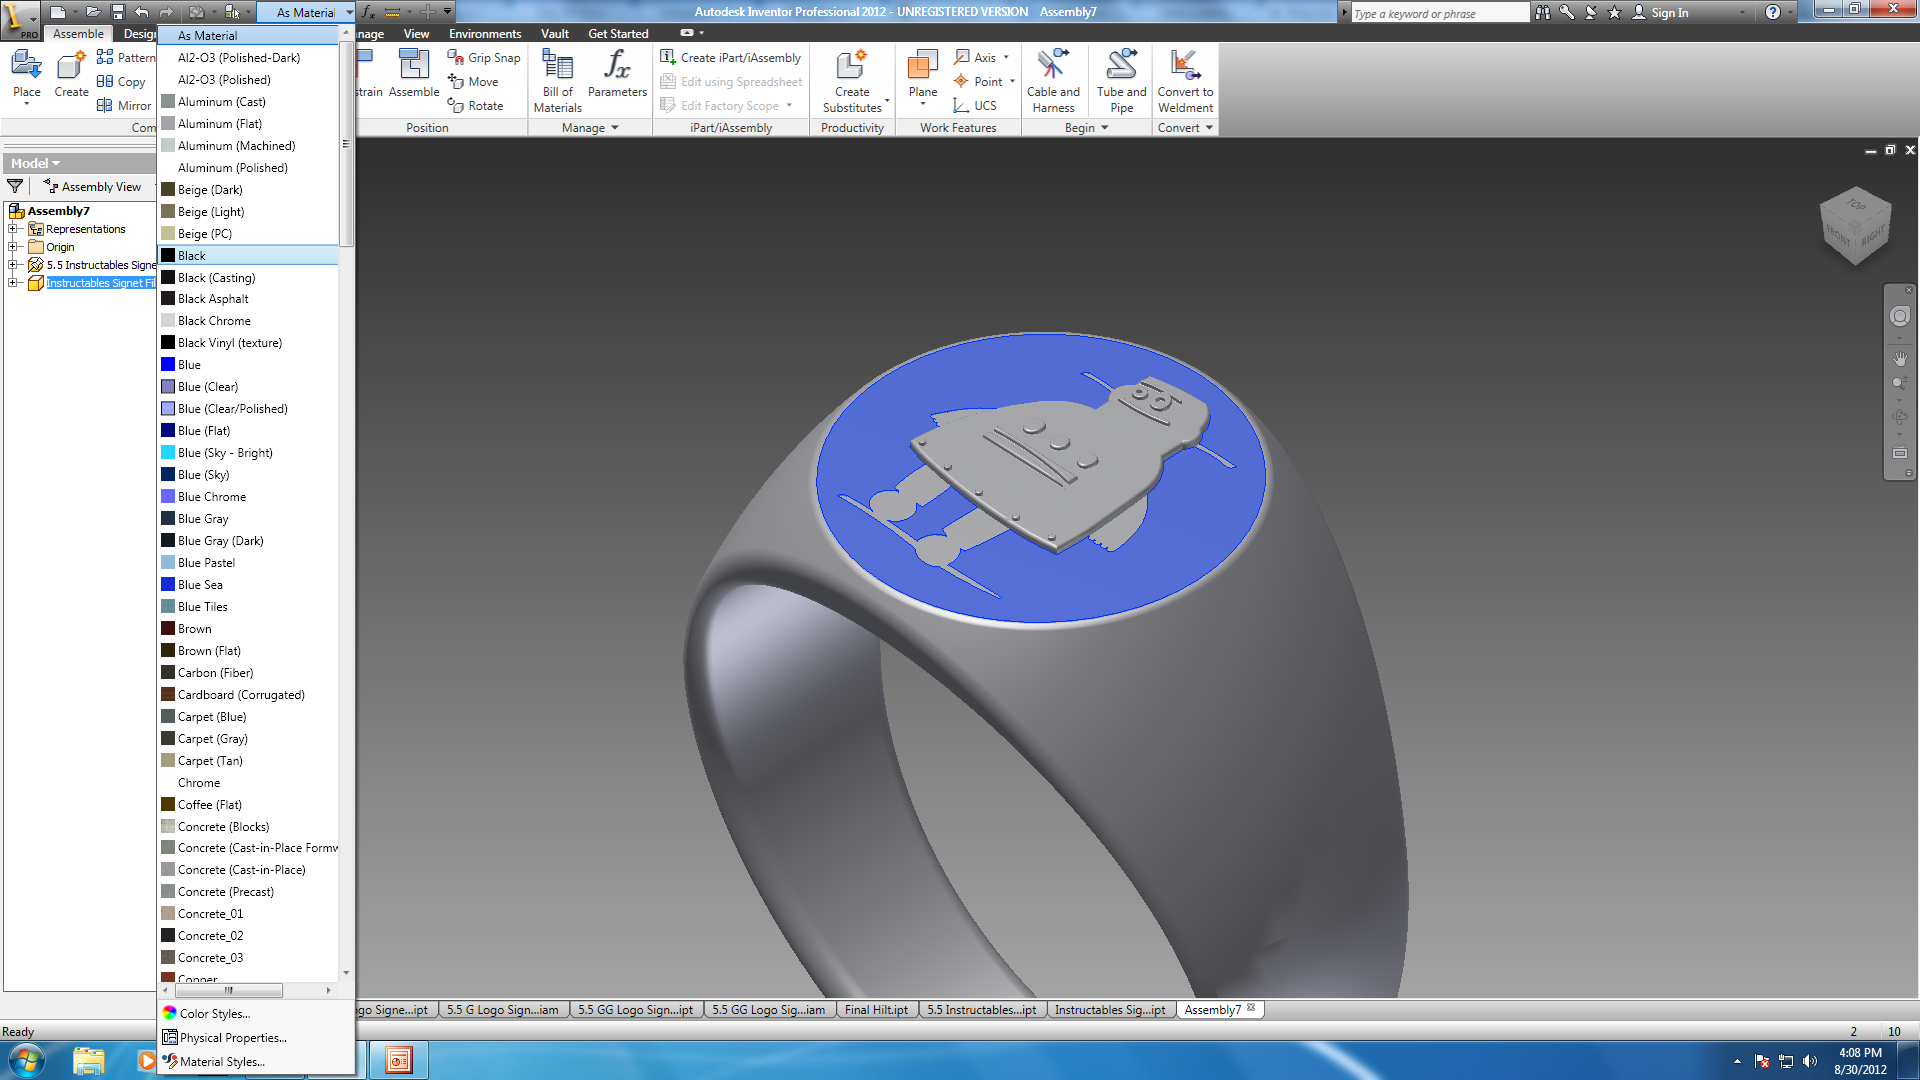Open the Help question mark icon

[1772, 12]
